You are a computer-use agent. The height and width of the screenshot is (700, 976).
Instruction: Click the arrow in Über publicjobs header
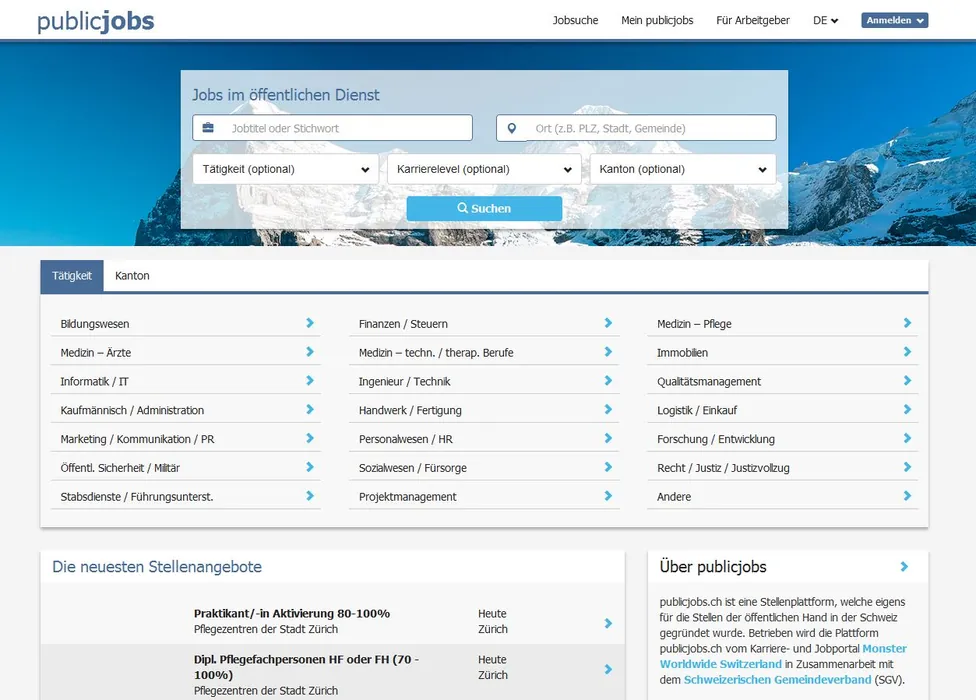(x=904, y=566)
